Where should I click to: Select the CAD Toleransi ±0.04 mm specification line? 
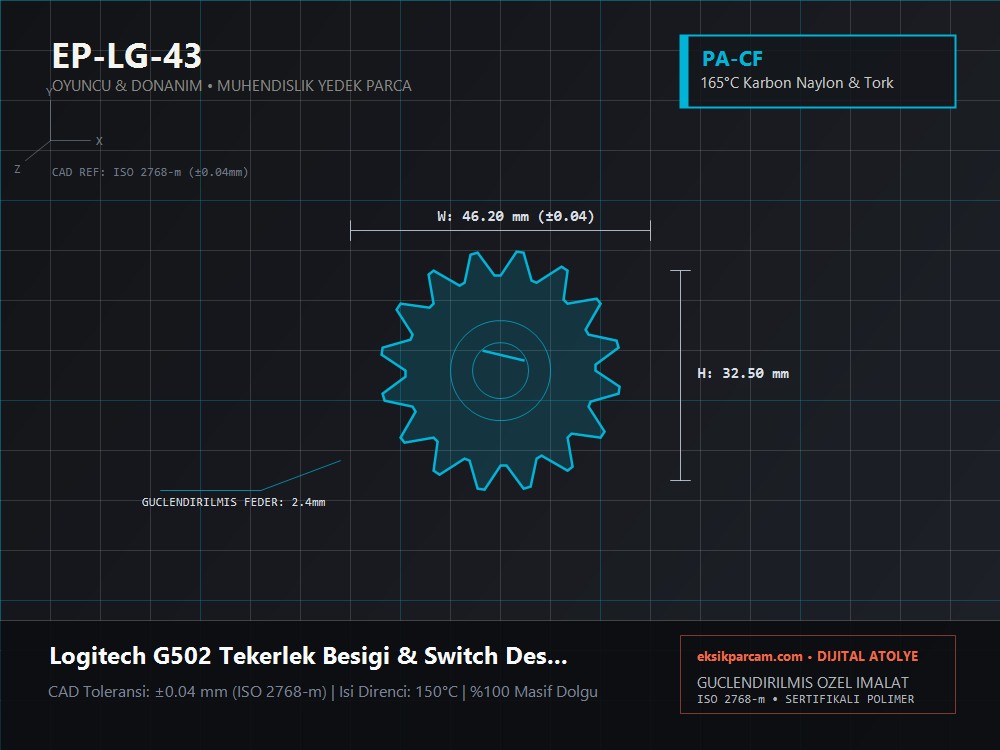point(323,691)
